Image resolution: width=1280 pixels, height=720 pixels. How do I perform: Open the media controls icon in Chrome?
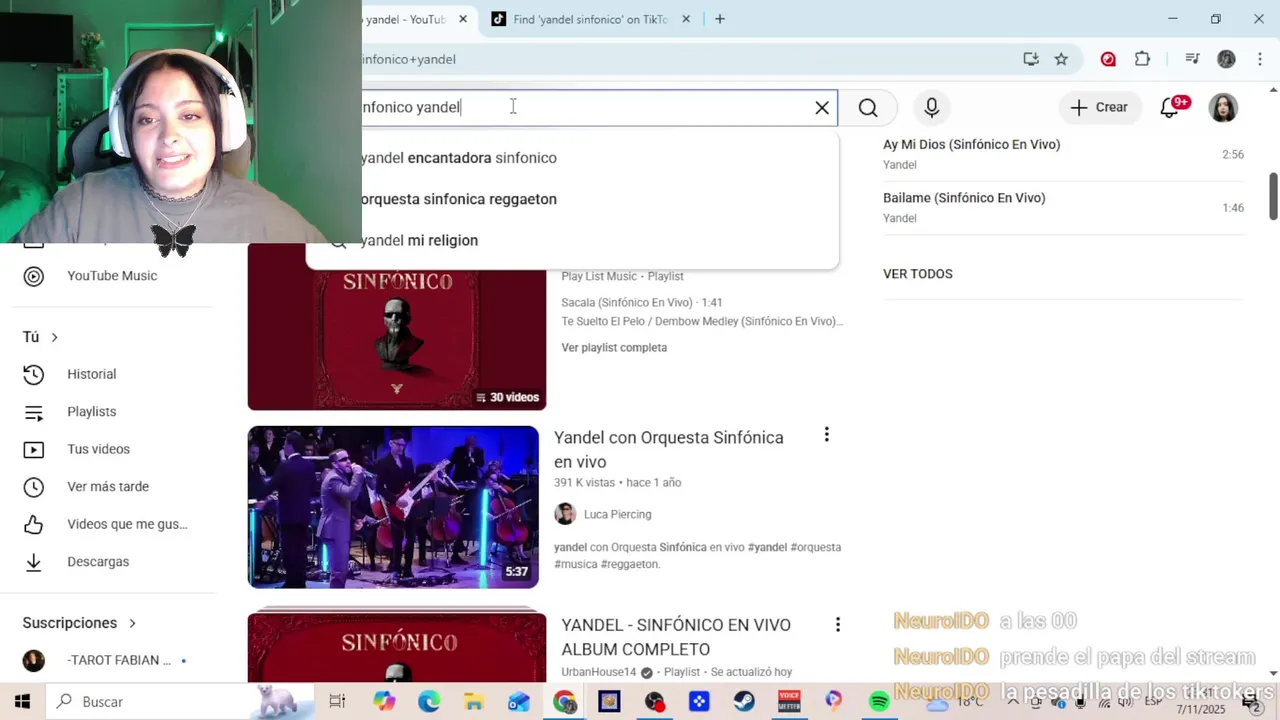1192,59
